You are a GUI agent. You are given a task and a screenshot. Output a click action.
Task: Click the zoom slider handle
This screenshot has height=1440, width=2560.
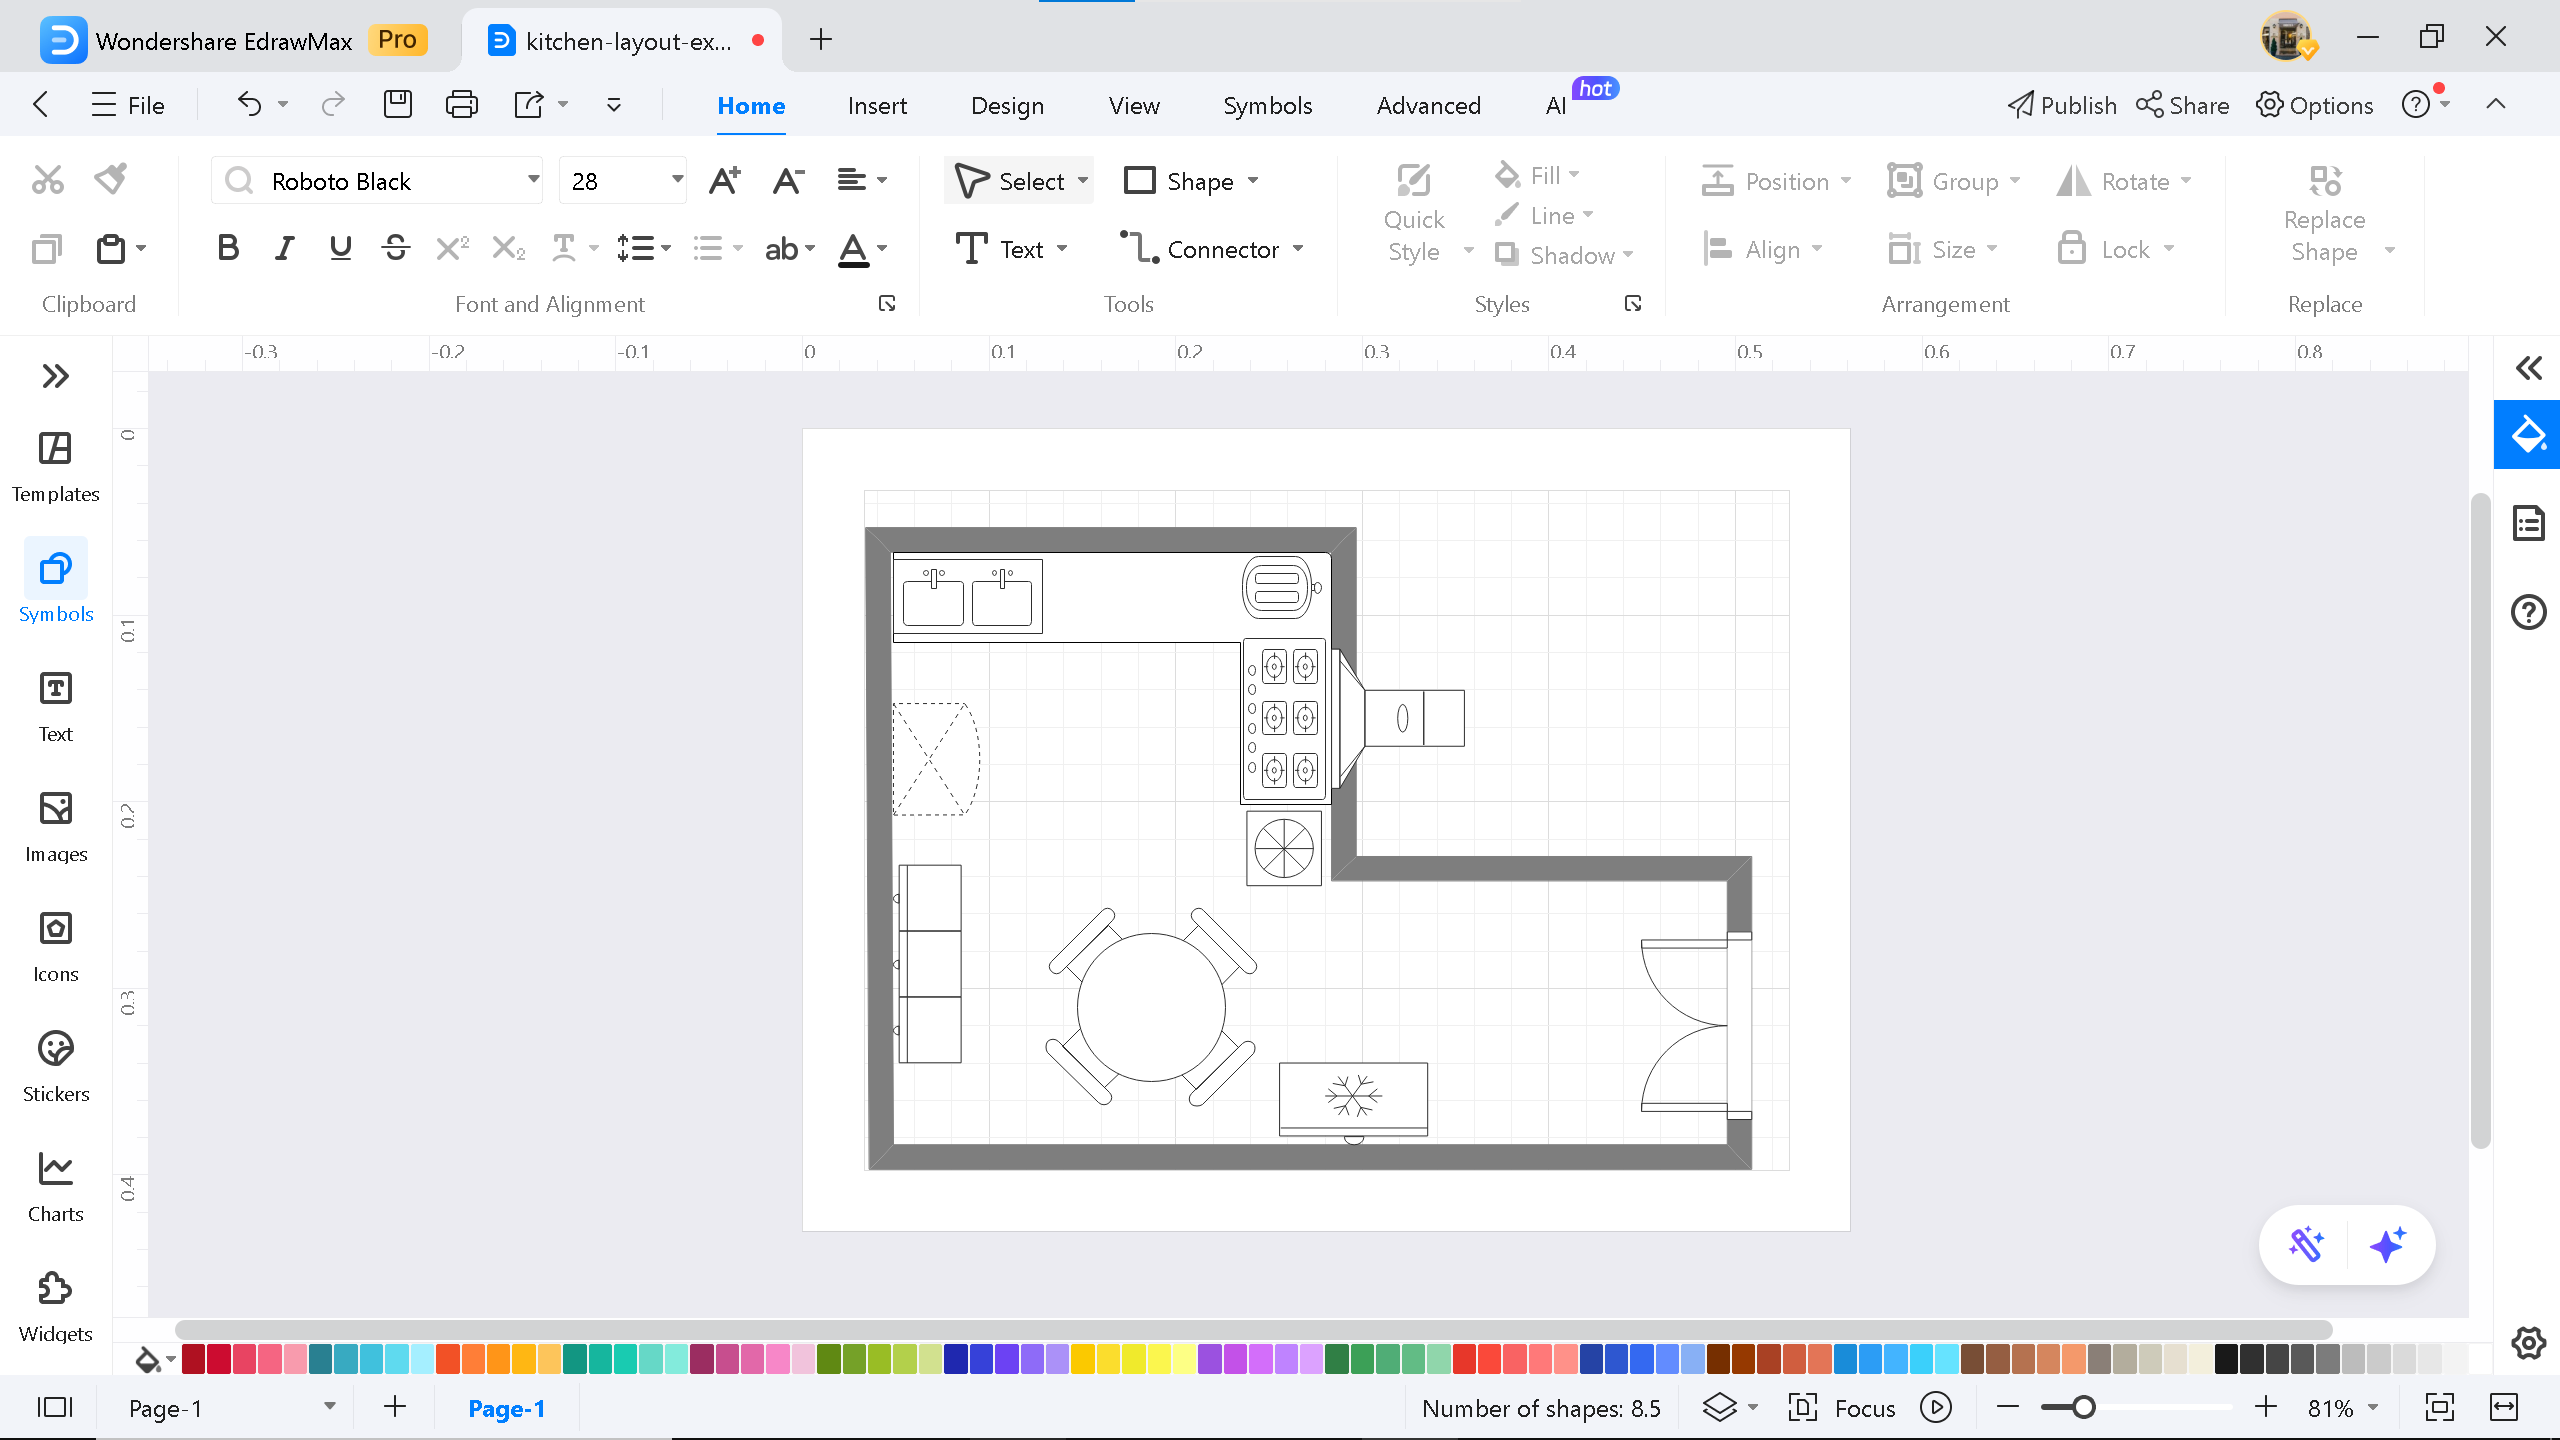tap(2083, 1407)
